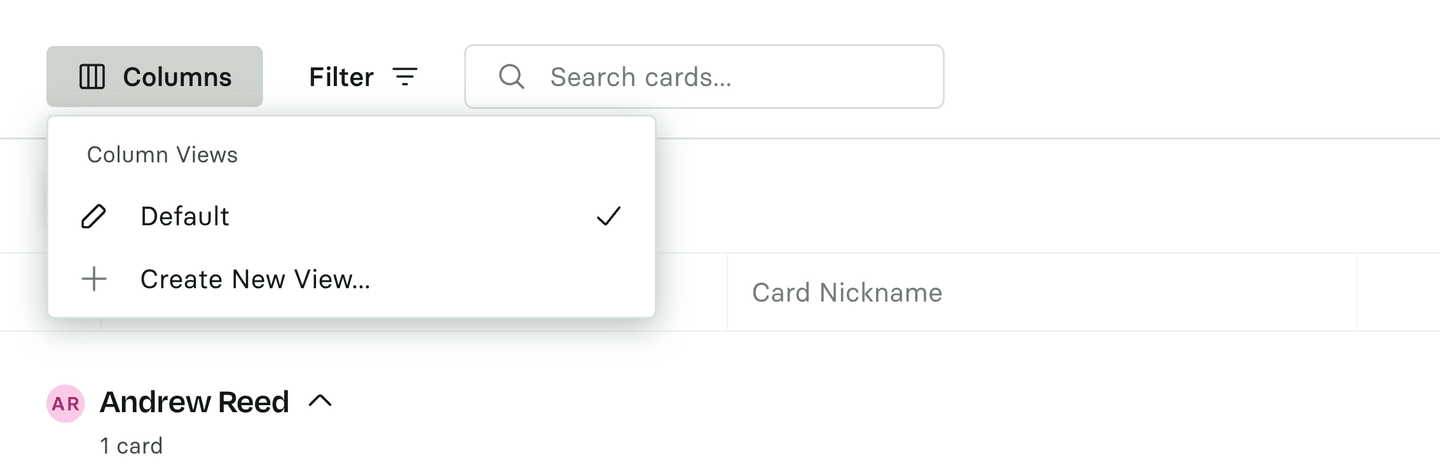
Task: Click the pencil icon beside Default
Action: tap(93, 216)
